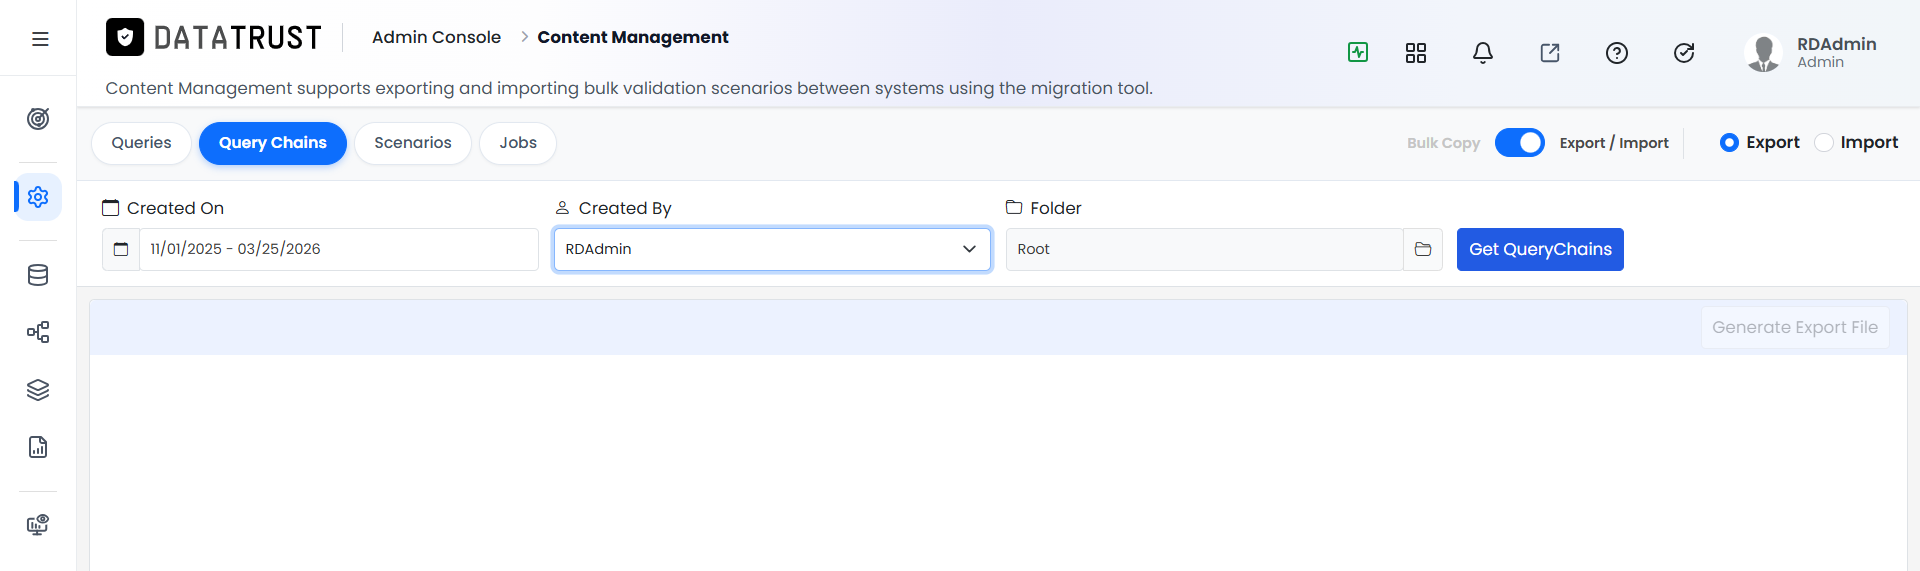Switch to the Jobs tab
This screenshot has height=571, width=1920.
click(x=518, y=143)
